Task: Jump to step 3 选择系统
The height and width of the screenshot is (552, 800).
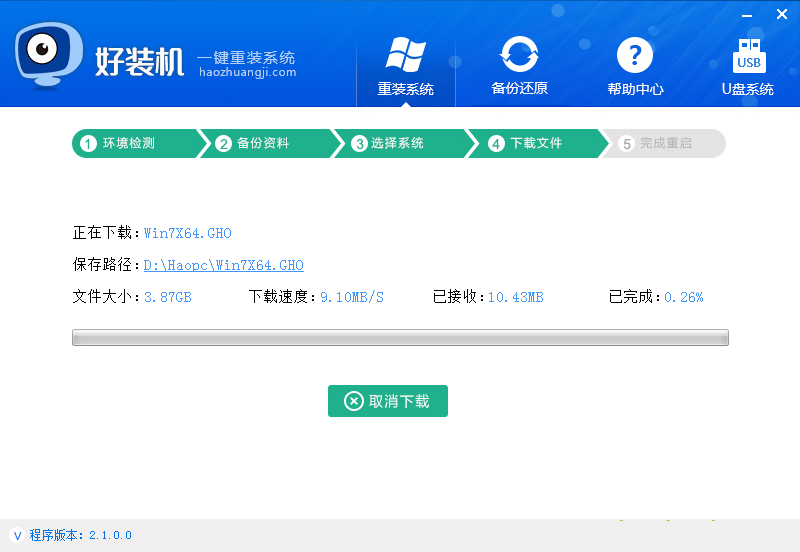Action: click(x=398, y=143)
